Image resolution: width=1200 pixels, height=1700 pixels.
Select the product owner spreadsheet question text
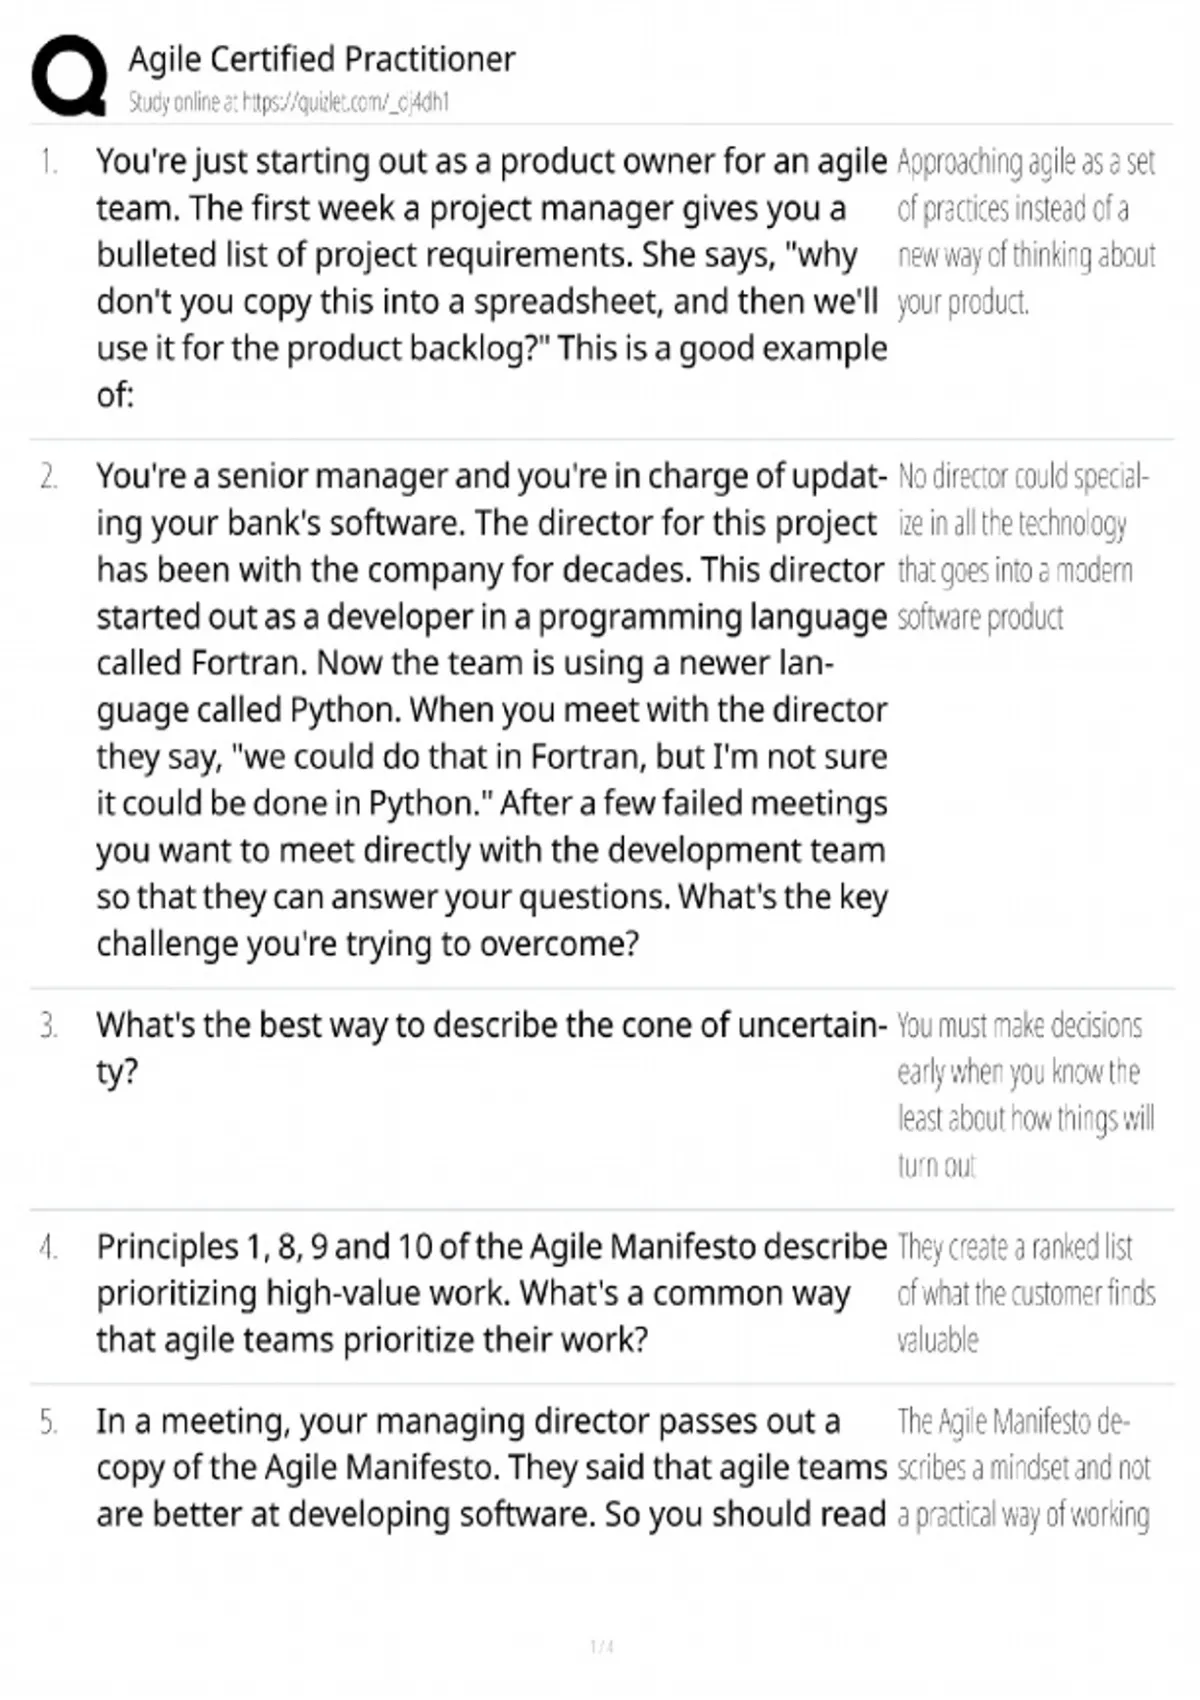coord(491,278)
